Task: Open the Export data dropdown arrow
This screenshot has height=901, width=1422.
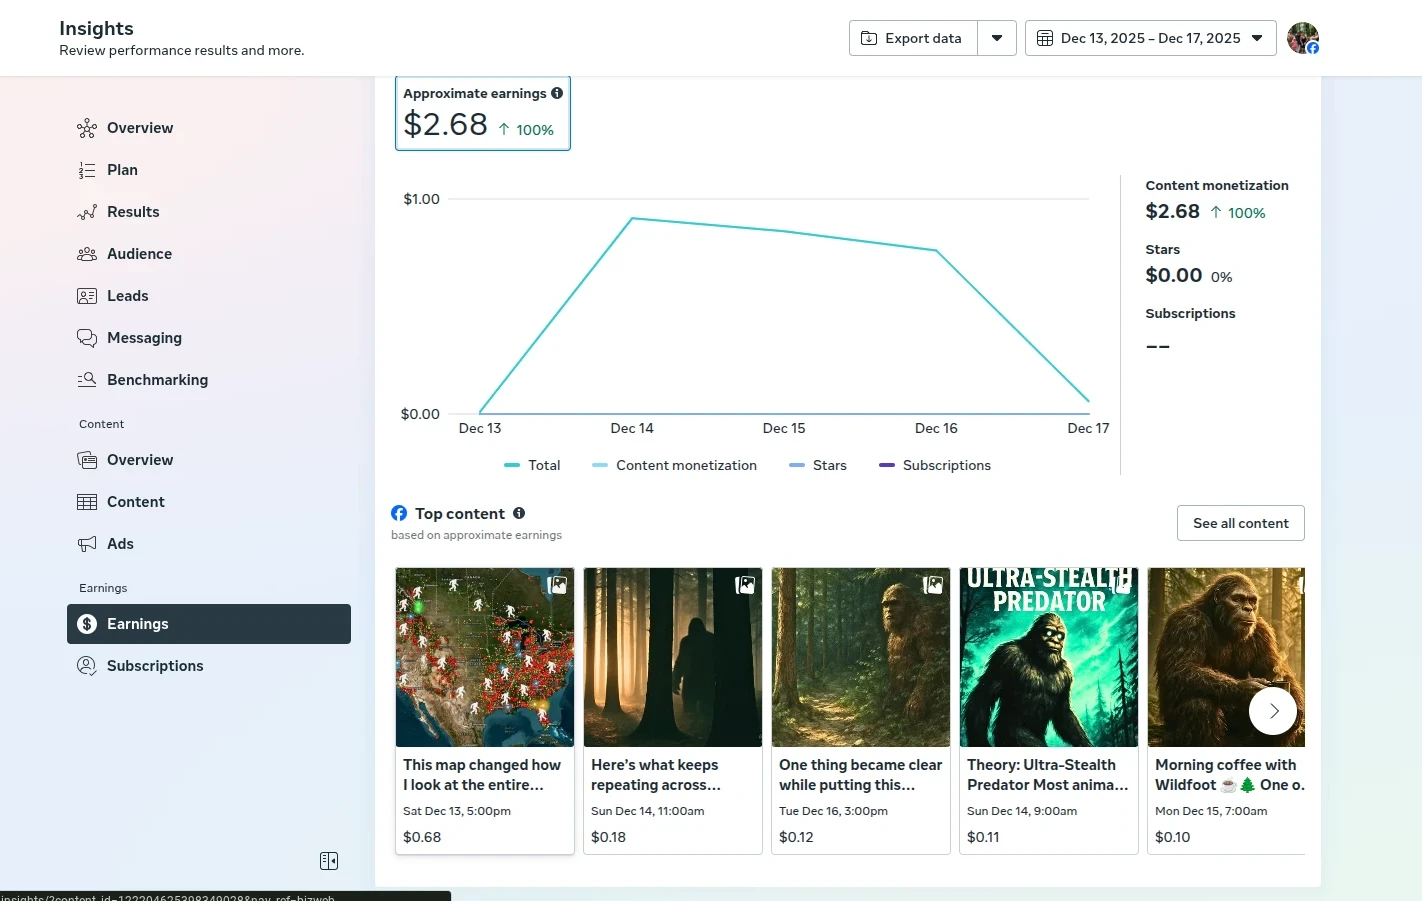Action: point(997,38)
